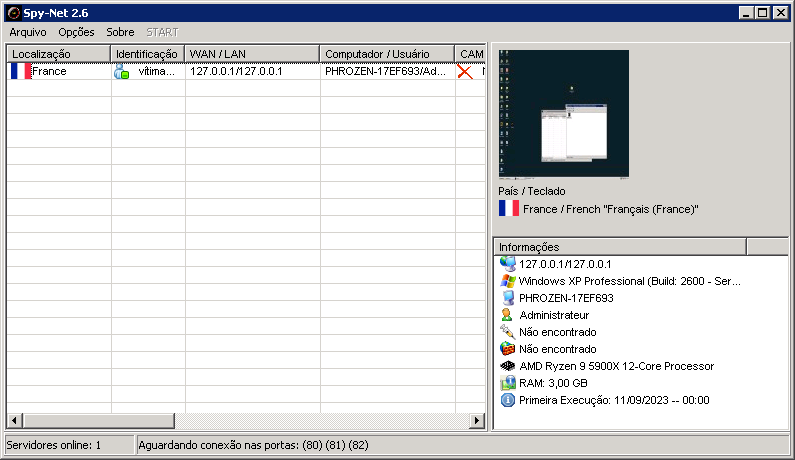Click the French flag under País / Teclado
Screen dimensions: 795x460
coord(508,209)
